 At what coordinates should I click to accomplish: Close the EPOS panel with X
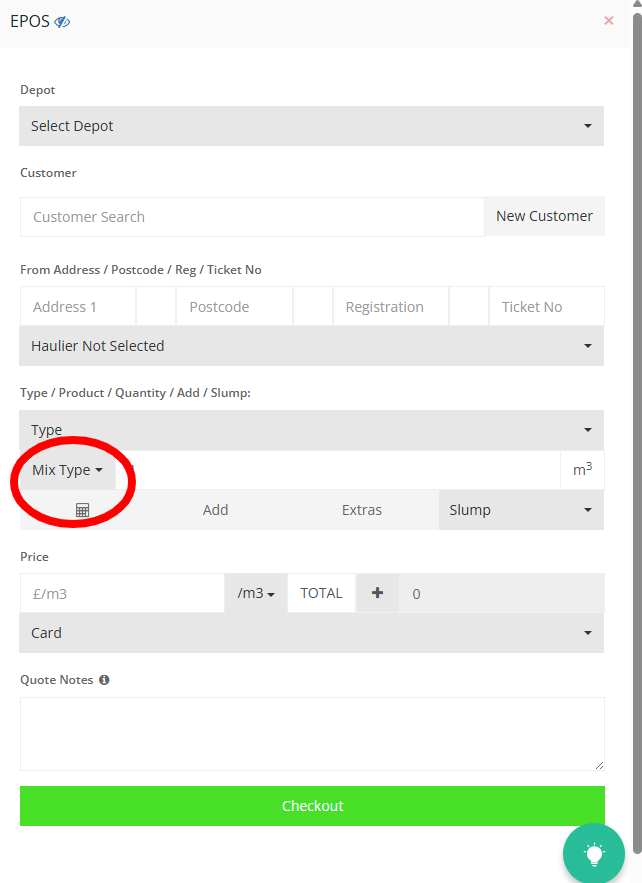point(608,20)
